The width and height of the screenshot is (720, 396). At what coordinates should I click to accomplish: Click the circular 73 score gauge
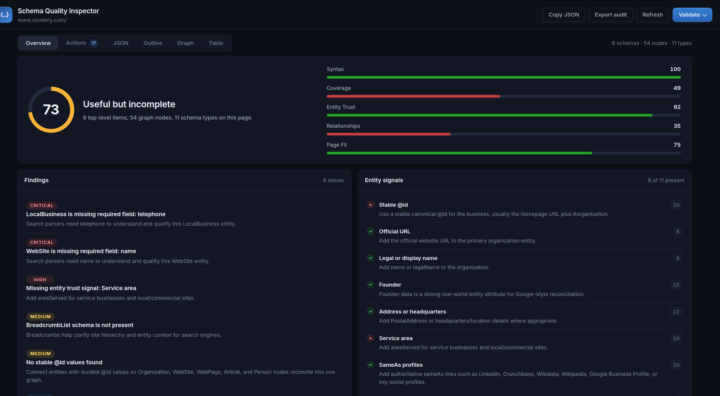click(51, 110)
